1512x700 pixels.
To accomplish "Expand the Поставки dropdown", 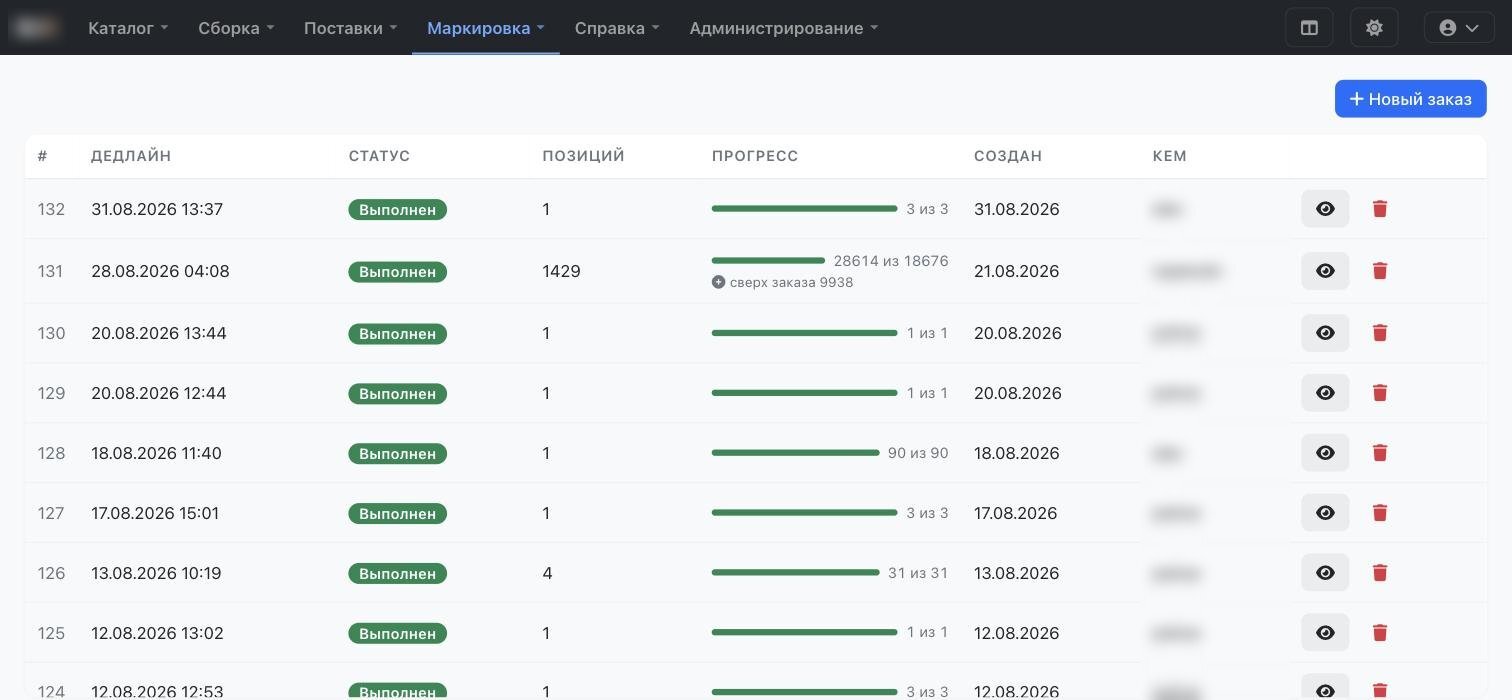I will (350, 28).
